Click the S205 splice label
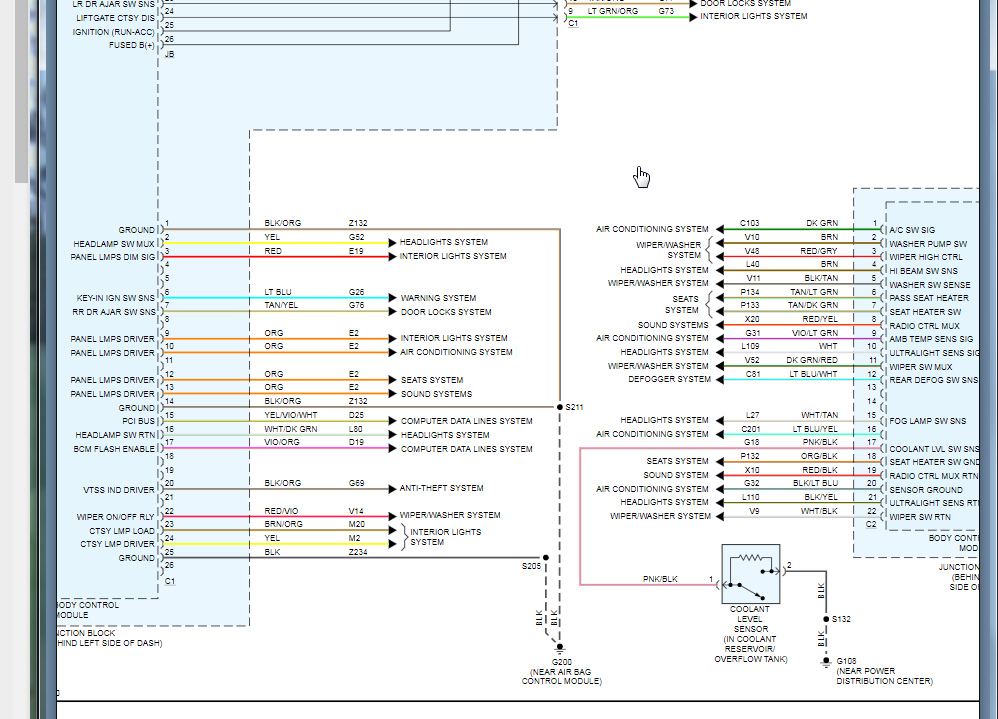 click(531, 566)
